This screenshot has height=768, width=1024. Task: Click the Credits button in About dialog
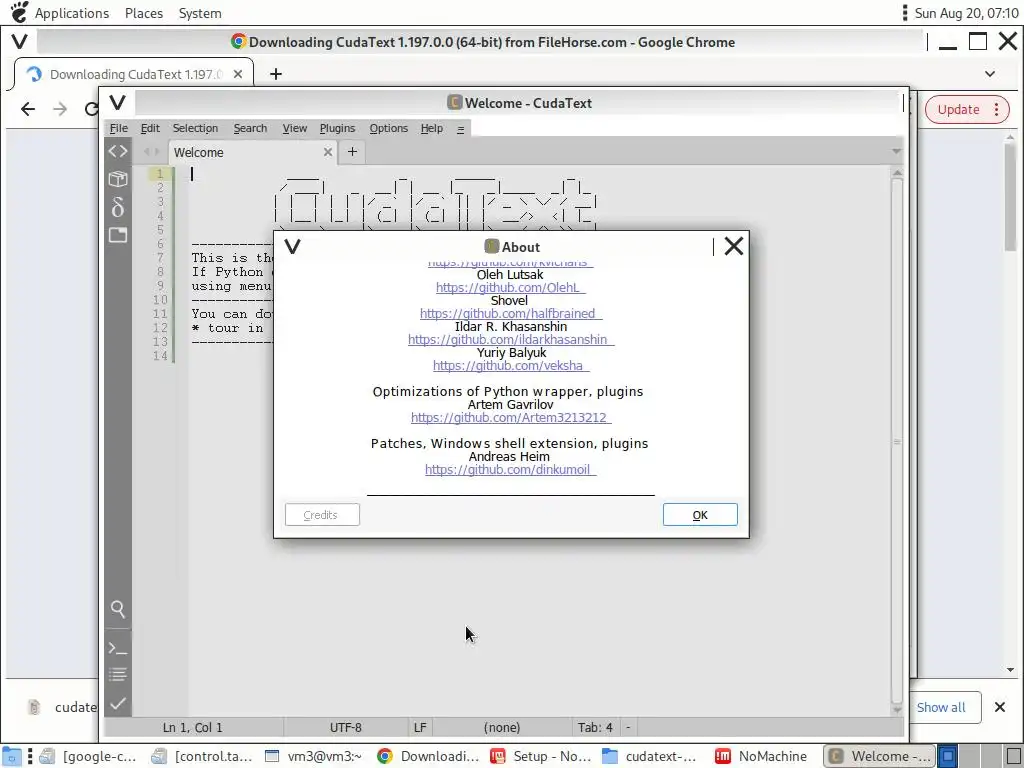(322, 515)
